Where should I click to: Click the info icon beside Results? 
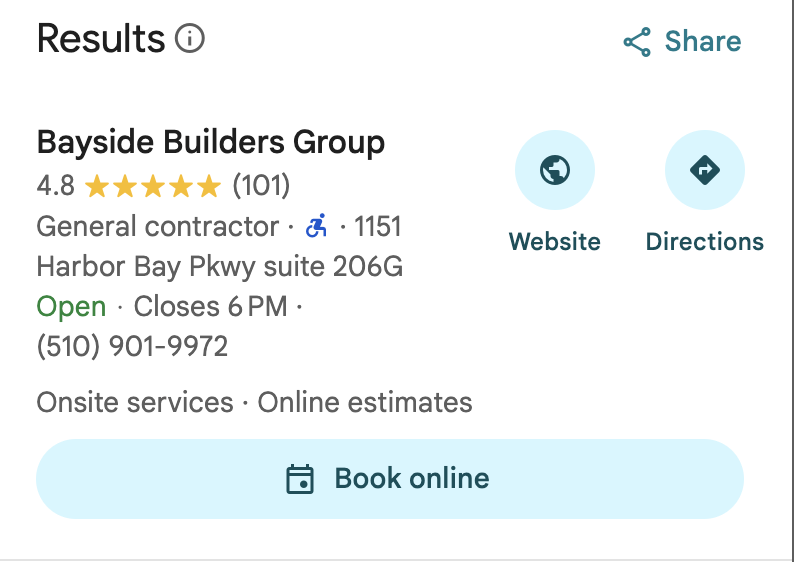(190, 39)
